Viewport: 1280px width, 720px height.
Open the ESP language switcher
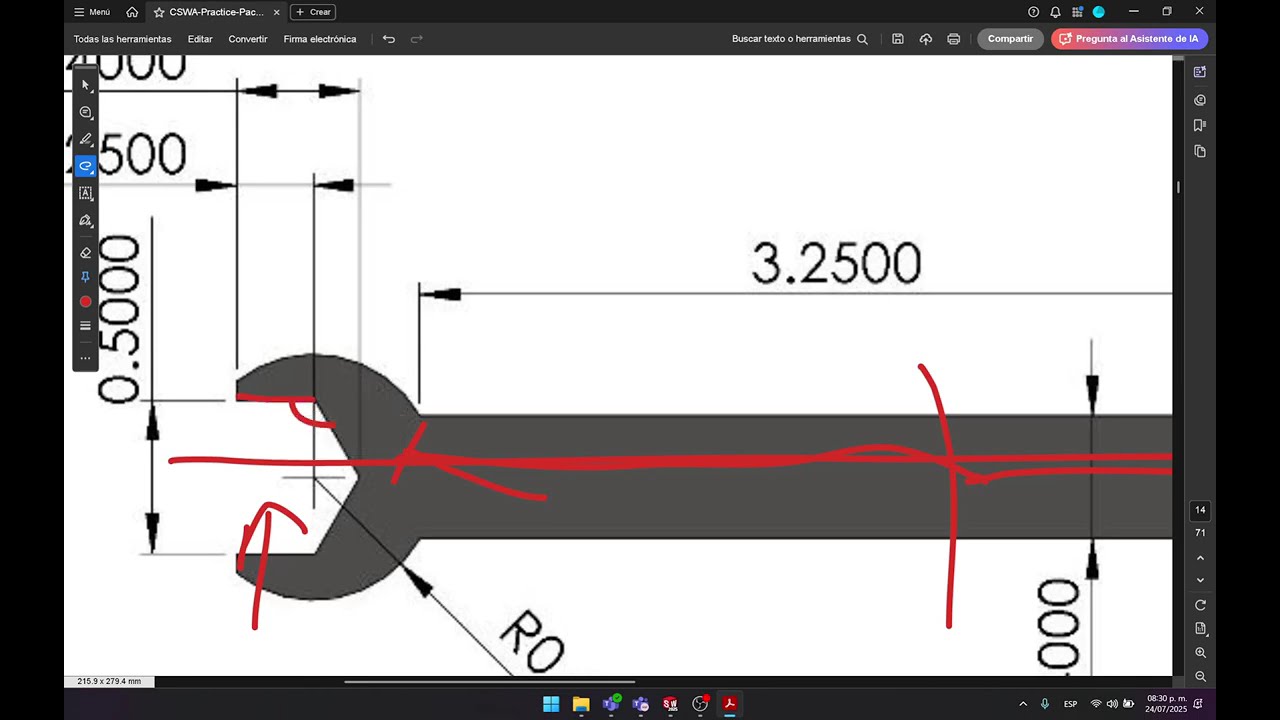1070,704
